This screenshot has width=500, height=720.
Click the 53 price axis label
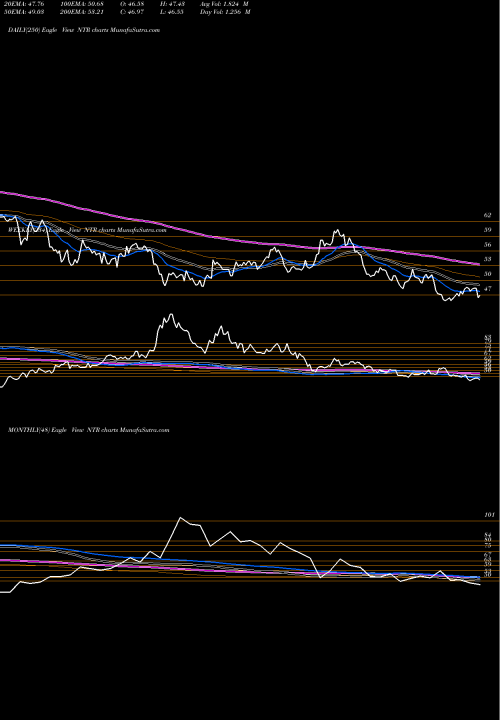(x=488, y=259)
